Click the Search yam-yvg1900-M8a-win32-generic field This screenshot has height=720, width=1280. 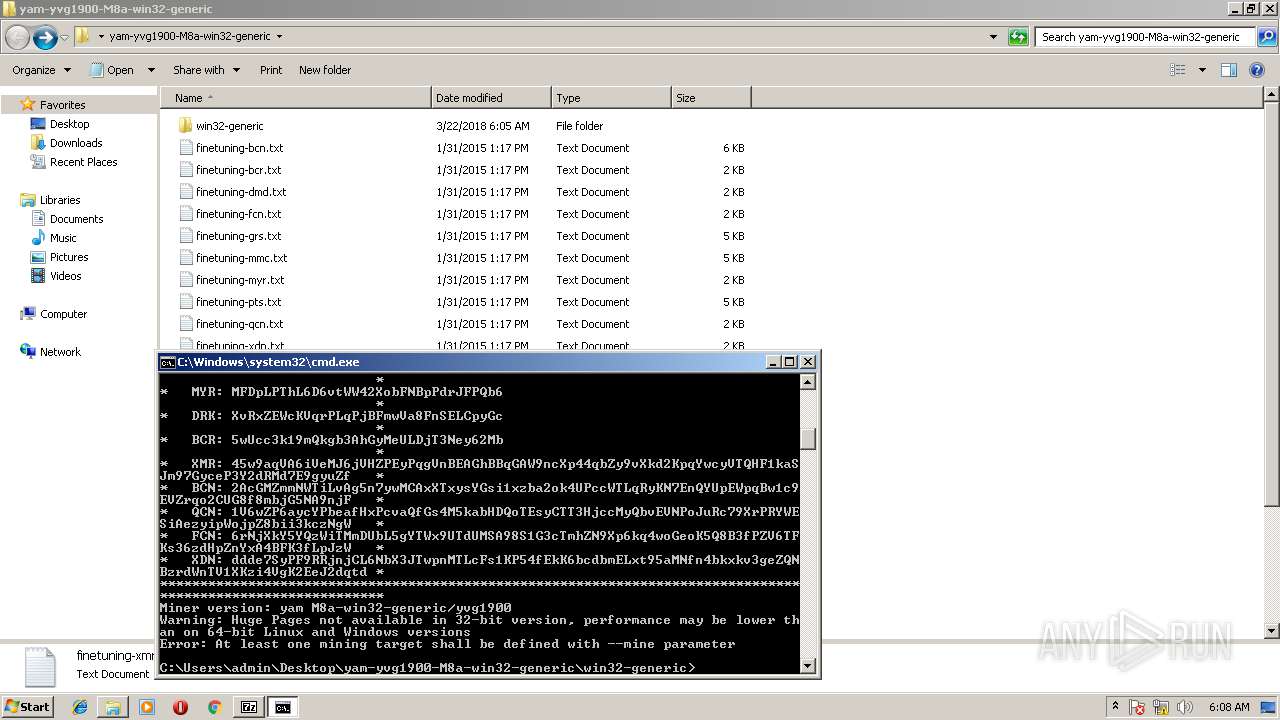(1147, 37)
